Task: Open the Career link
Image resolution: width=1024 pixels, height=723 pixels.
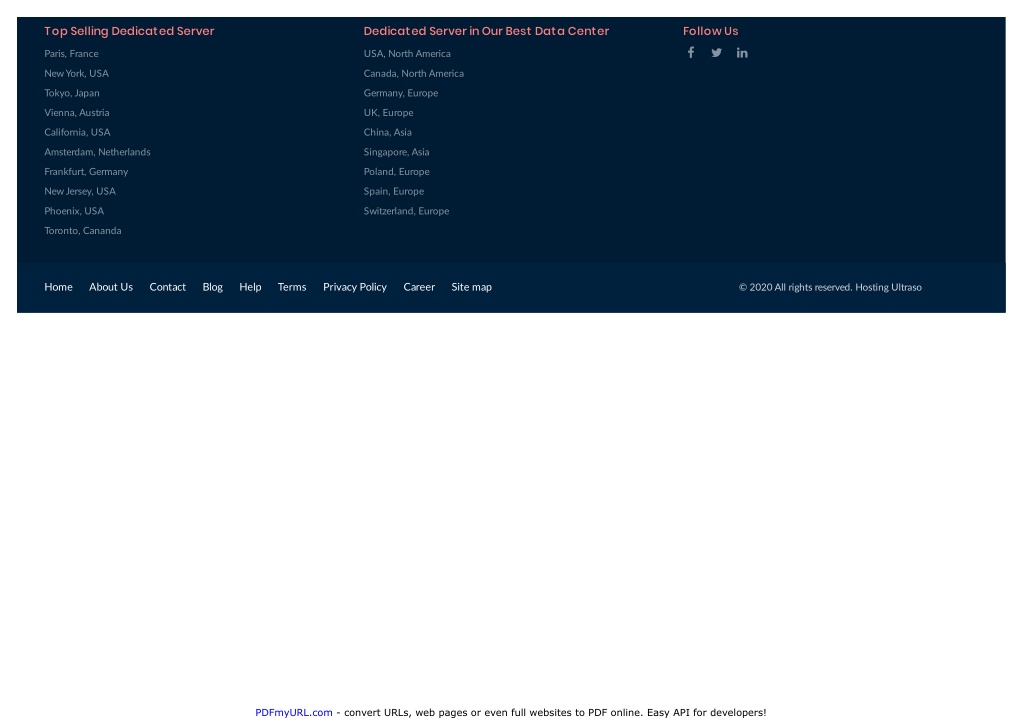Action: point(419,287)
